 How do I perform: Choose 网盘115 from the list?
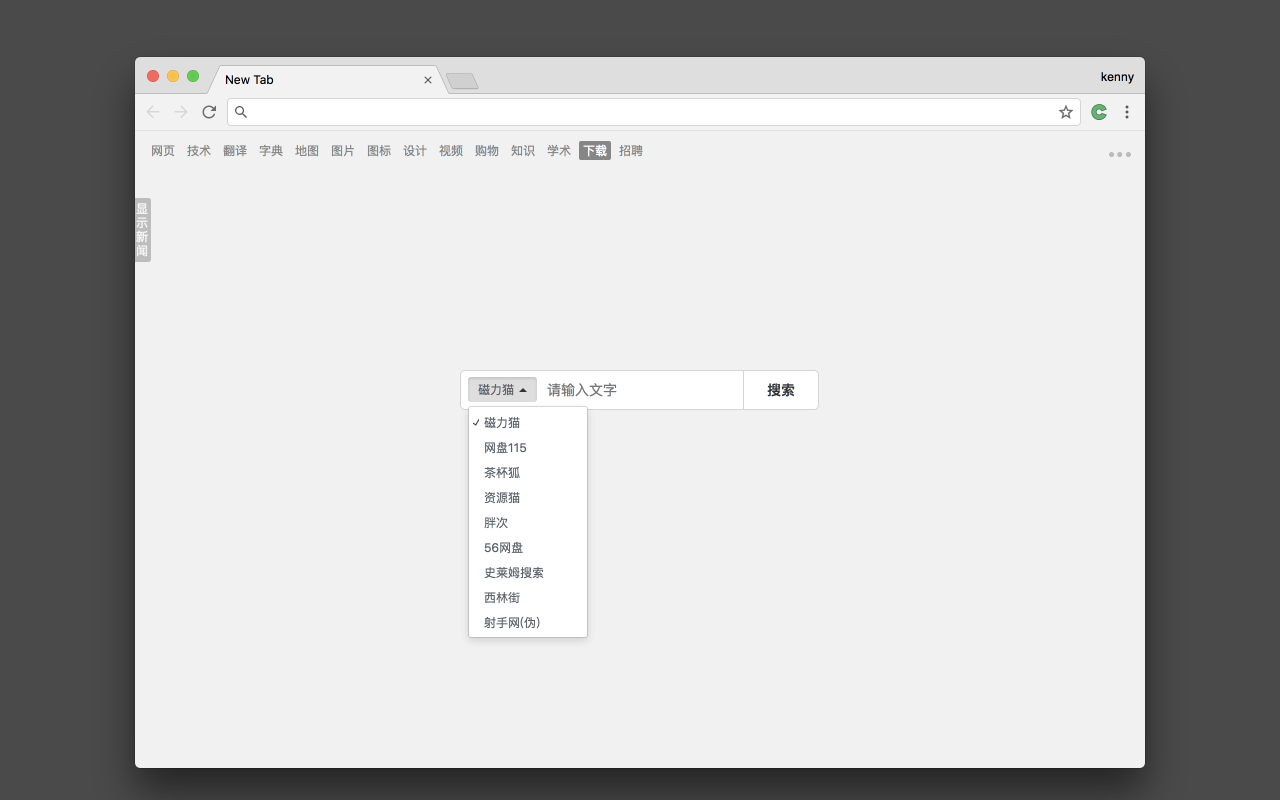(x=528, y=448)
